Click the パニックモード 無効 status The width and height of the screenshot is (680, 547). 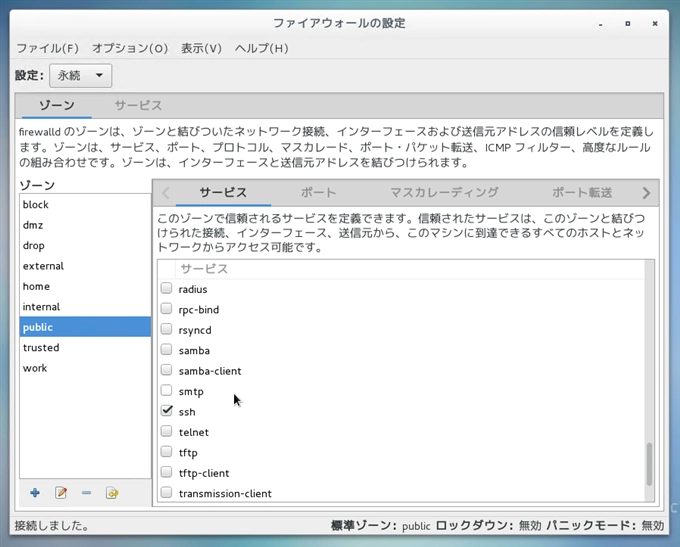pyautogui.click(x=605, y=526)
